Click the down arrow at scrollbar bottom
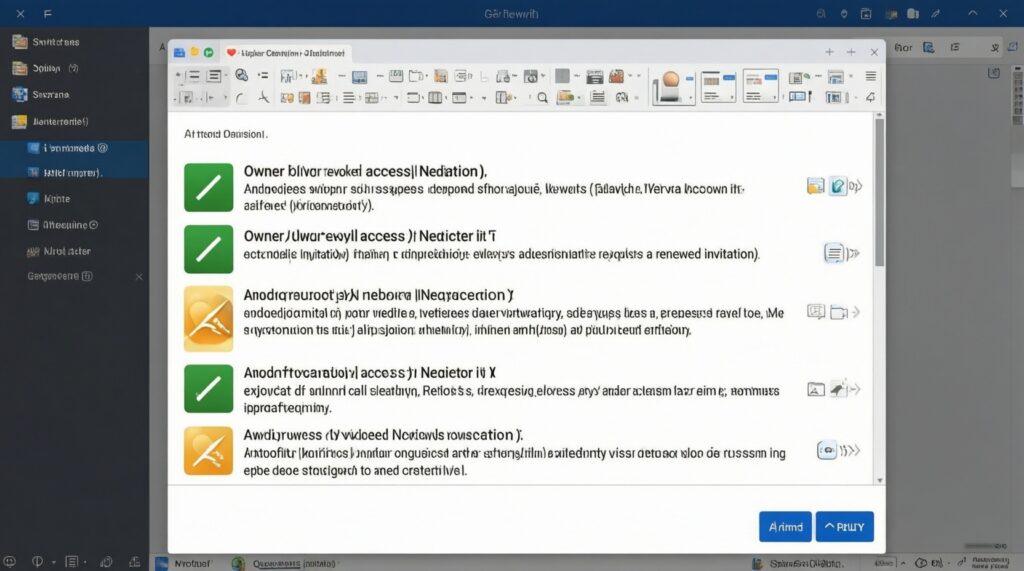This screenshot has height=571, width=1024. tap(880, 479)
